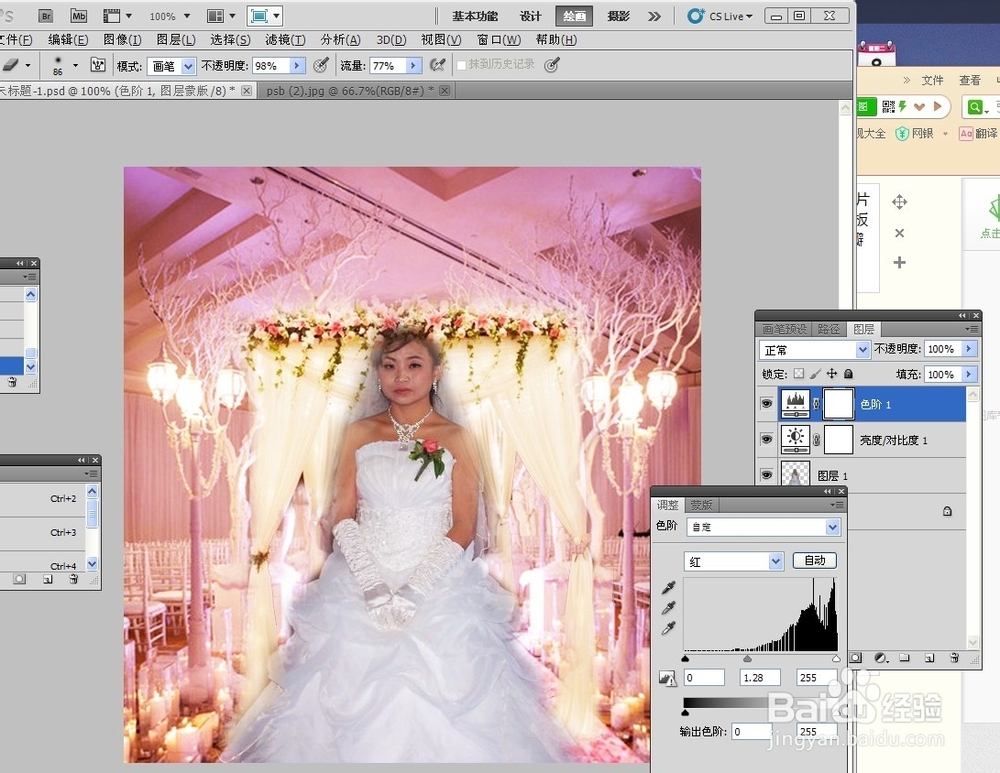This screenshot has width=1000, height=773.
Task: Open the 流量 77% slider arrow
Action: click(x=413, y=65)
